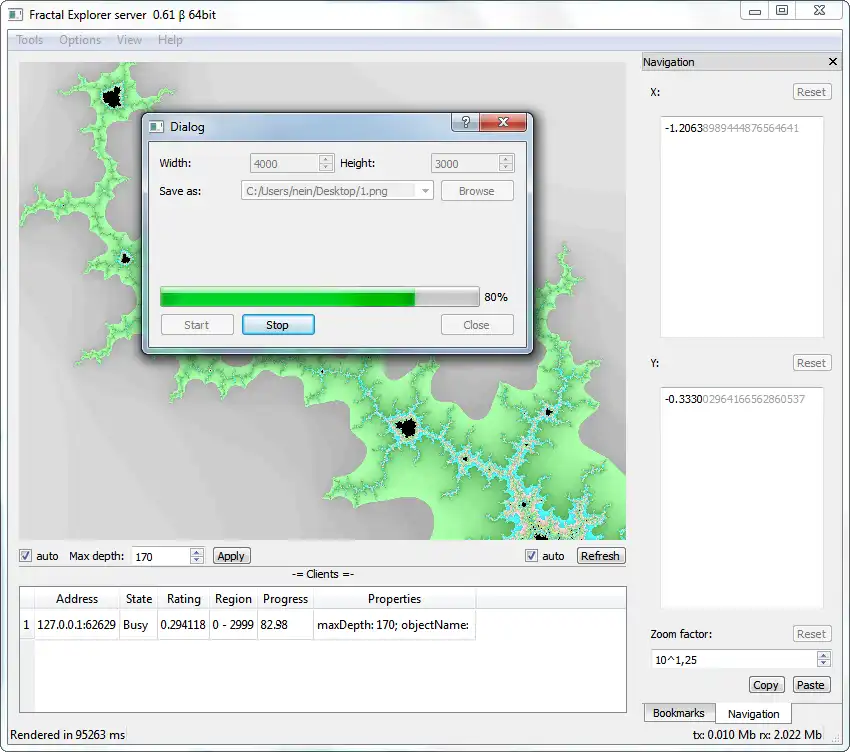The width and height of the screenshot is (850, 752).
Task: Click the green rendering progress bar
Action: [319, 297]
